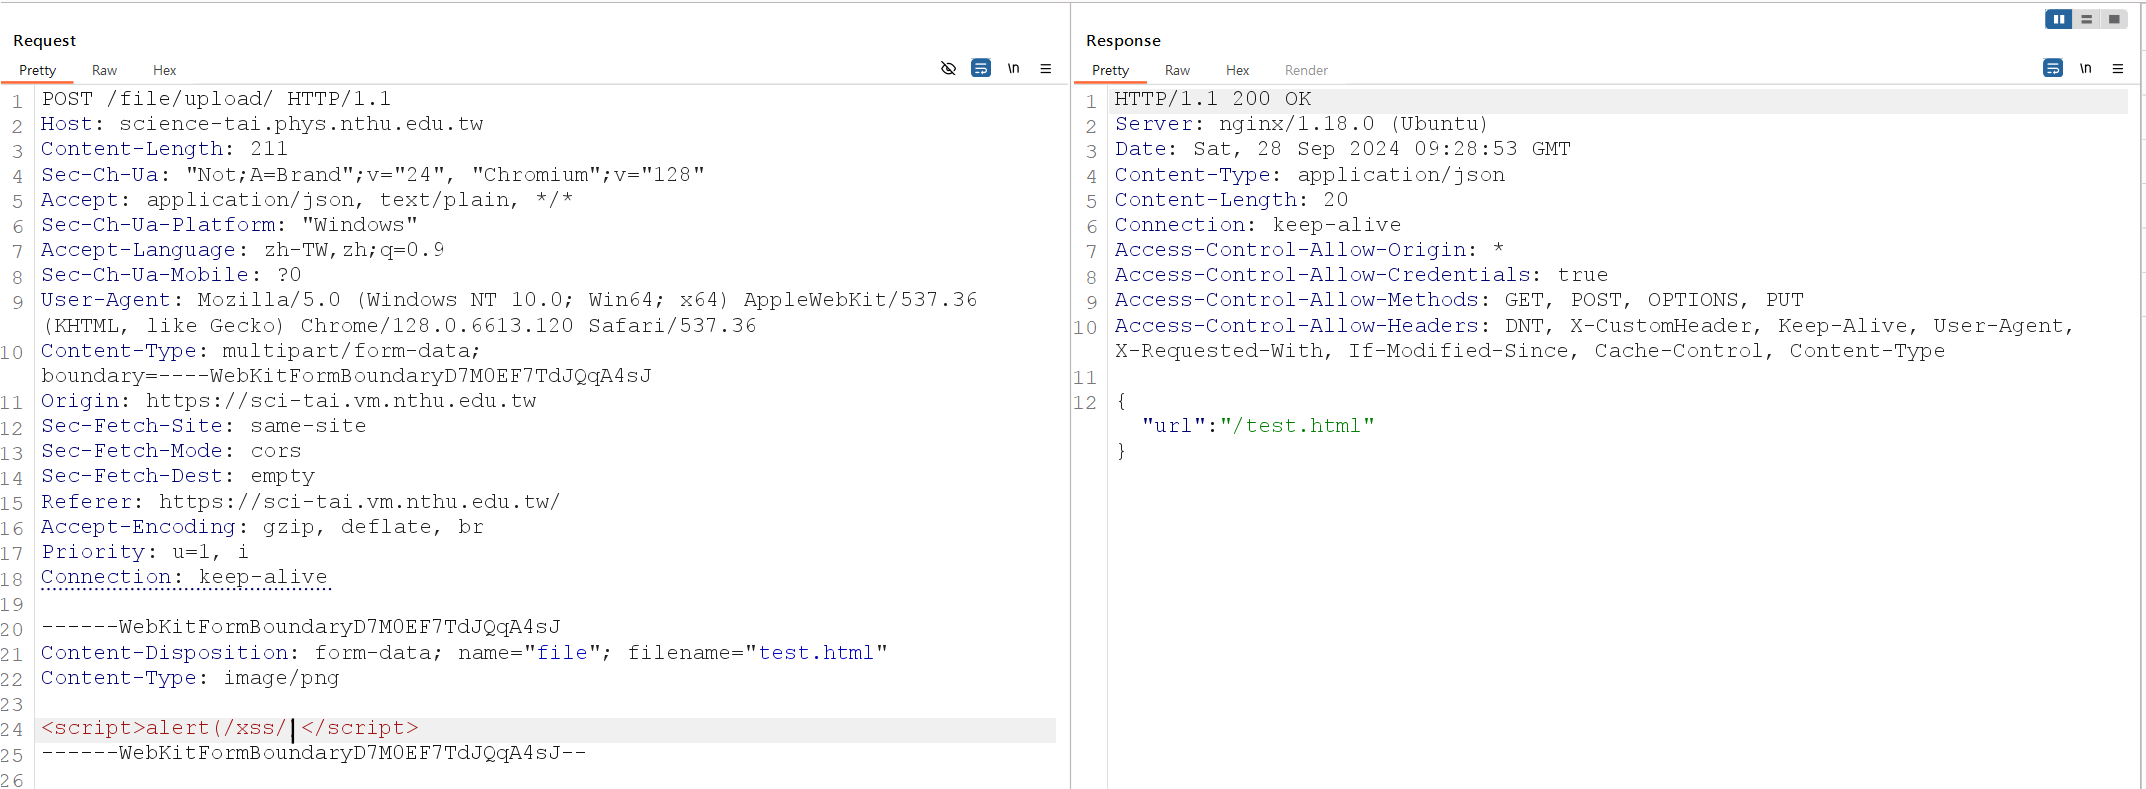Screen dimensions: 2146x789
Task: Click the 'Server: nginx/1.18.0 (Ubuntu)' header
Action: point(1302,124)
